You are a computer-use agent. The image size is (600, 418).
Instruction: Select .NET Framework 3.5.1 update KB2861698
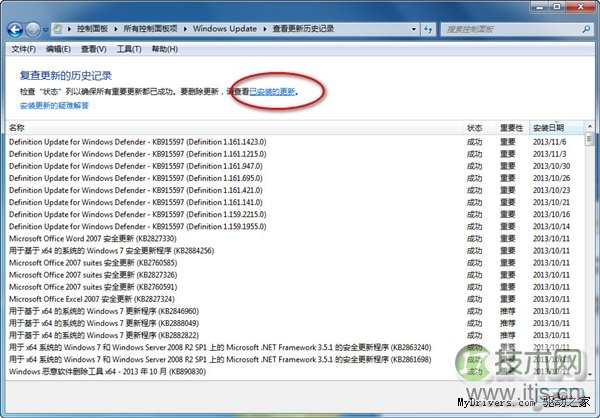tap(220, 359)
